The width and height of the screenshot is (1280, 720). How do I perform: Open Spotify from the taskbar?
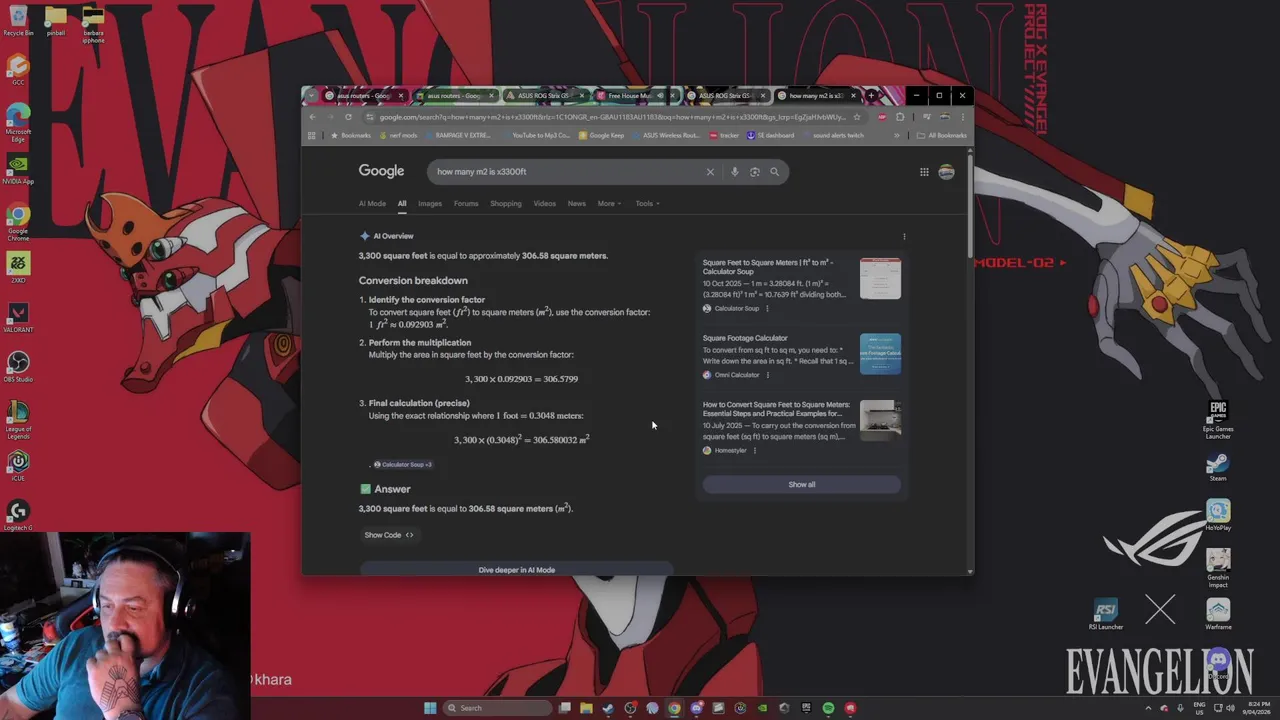tap(828, 708)
